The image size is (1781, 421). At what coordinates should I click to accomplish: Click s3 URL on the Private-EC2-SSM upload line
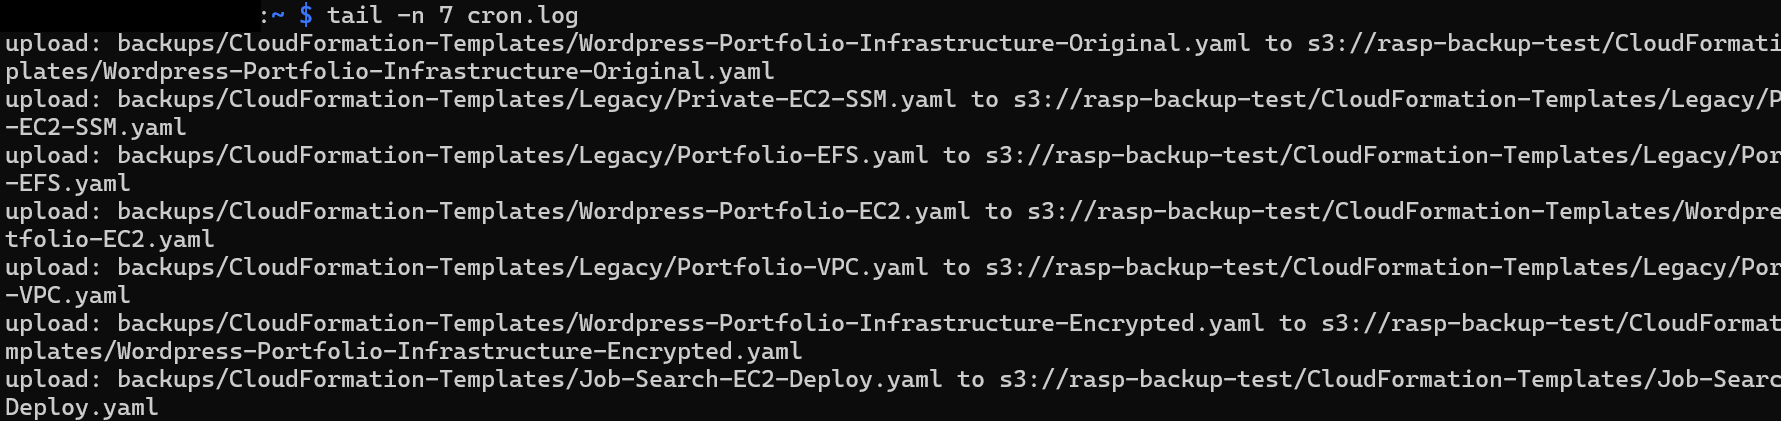point(1397,99)
